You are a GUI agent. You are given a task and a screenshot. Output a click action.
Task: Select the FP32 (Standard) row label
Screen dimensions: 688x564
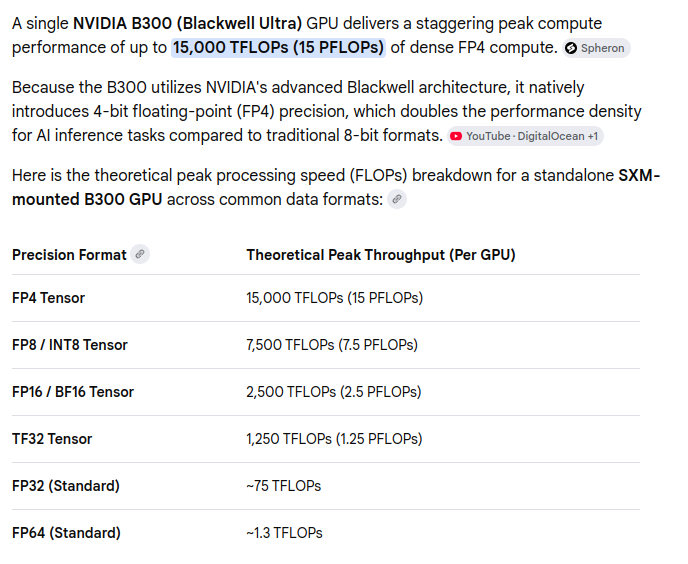[x=66, y=486]
